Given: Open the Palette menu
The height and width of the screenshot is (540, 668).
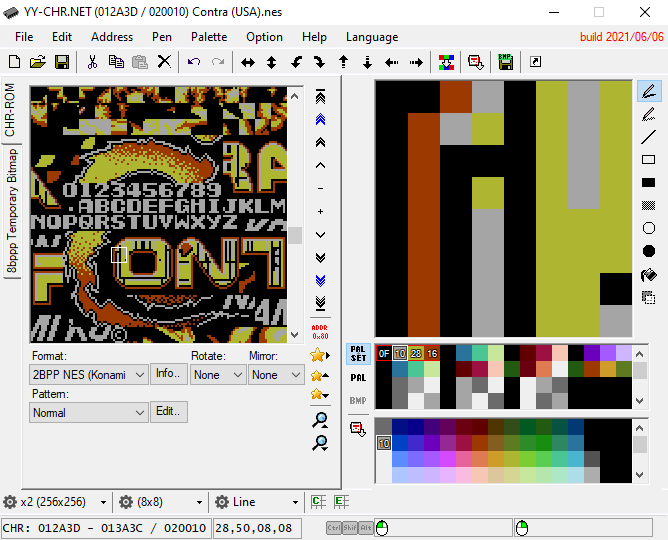Looking at the screenshot, I should point(209,37).
